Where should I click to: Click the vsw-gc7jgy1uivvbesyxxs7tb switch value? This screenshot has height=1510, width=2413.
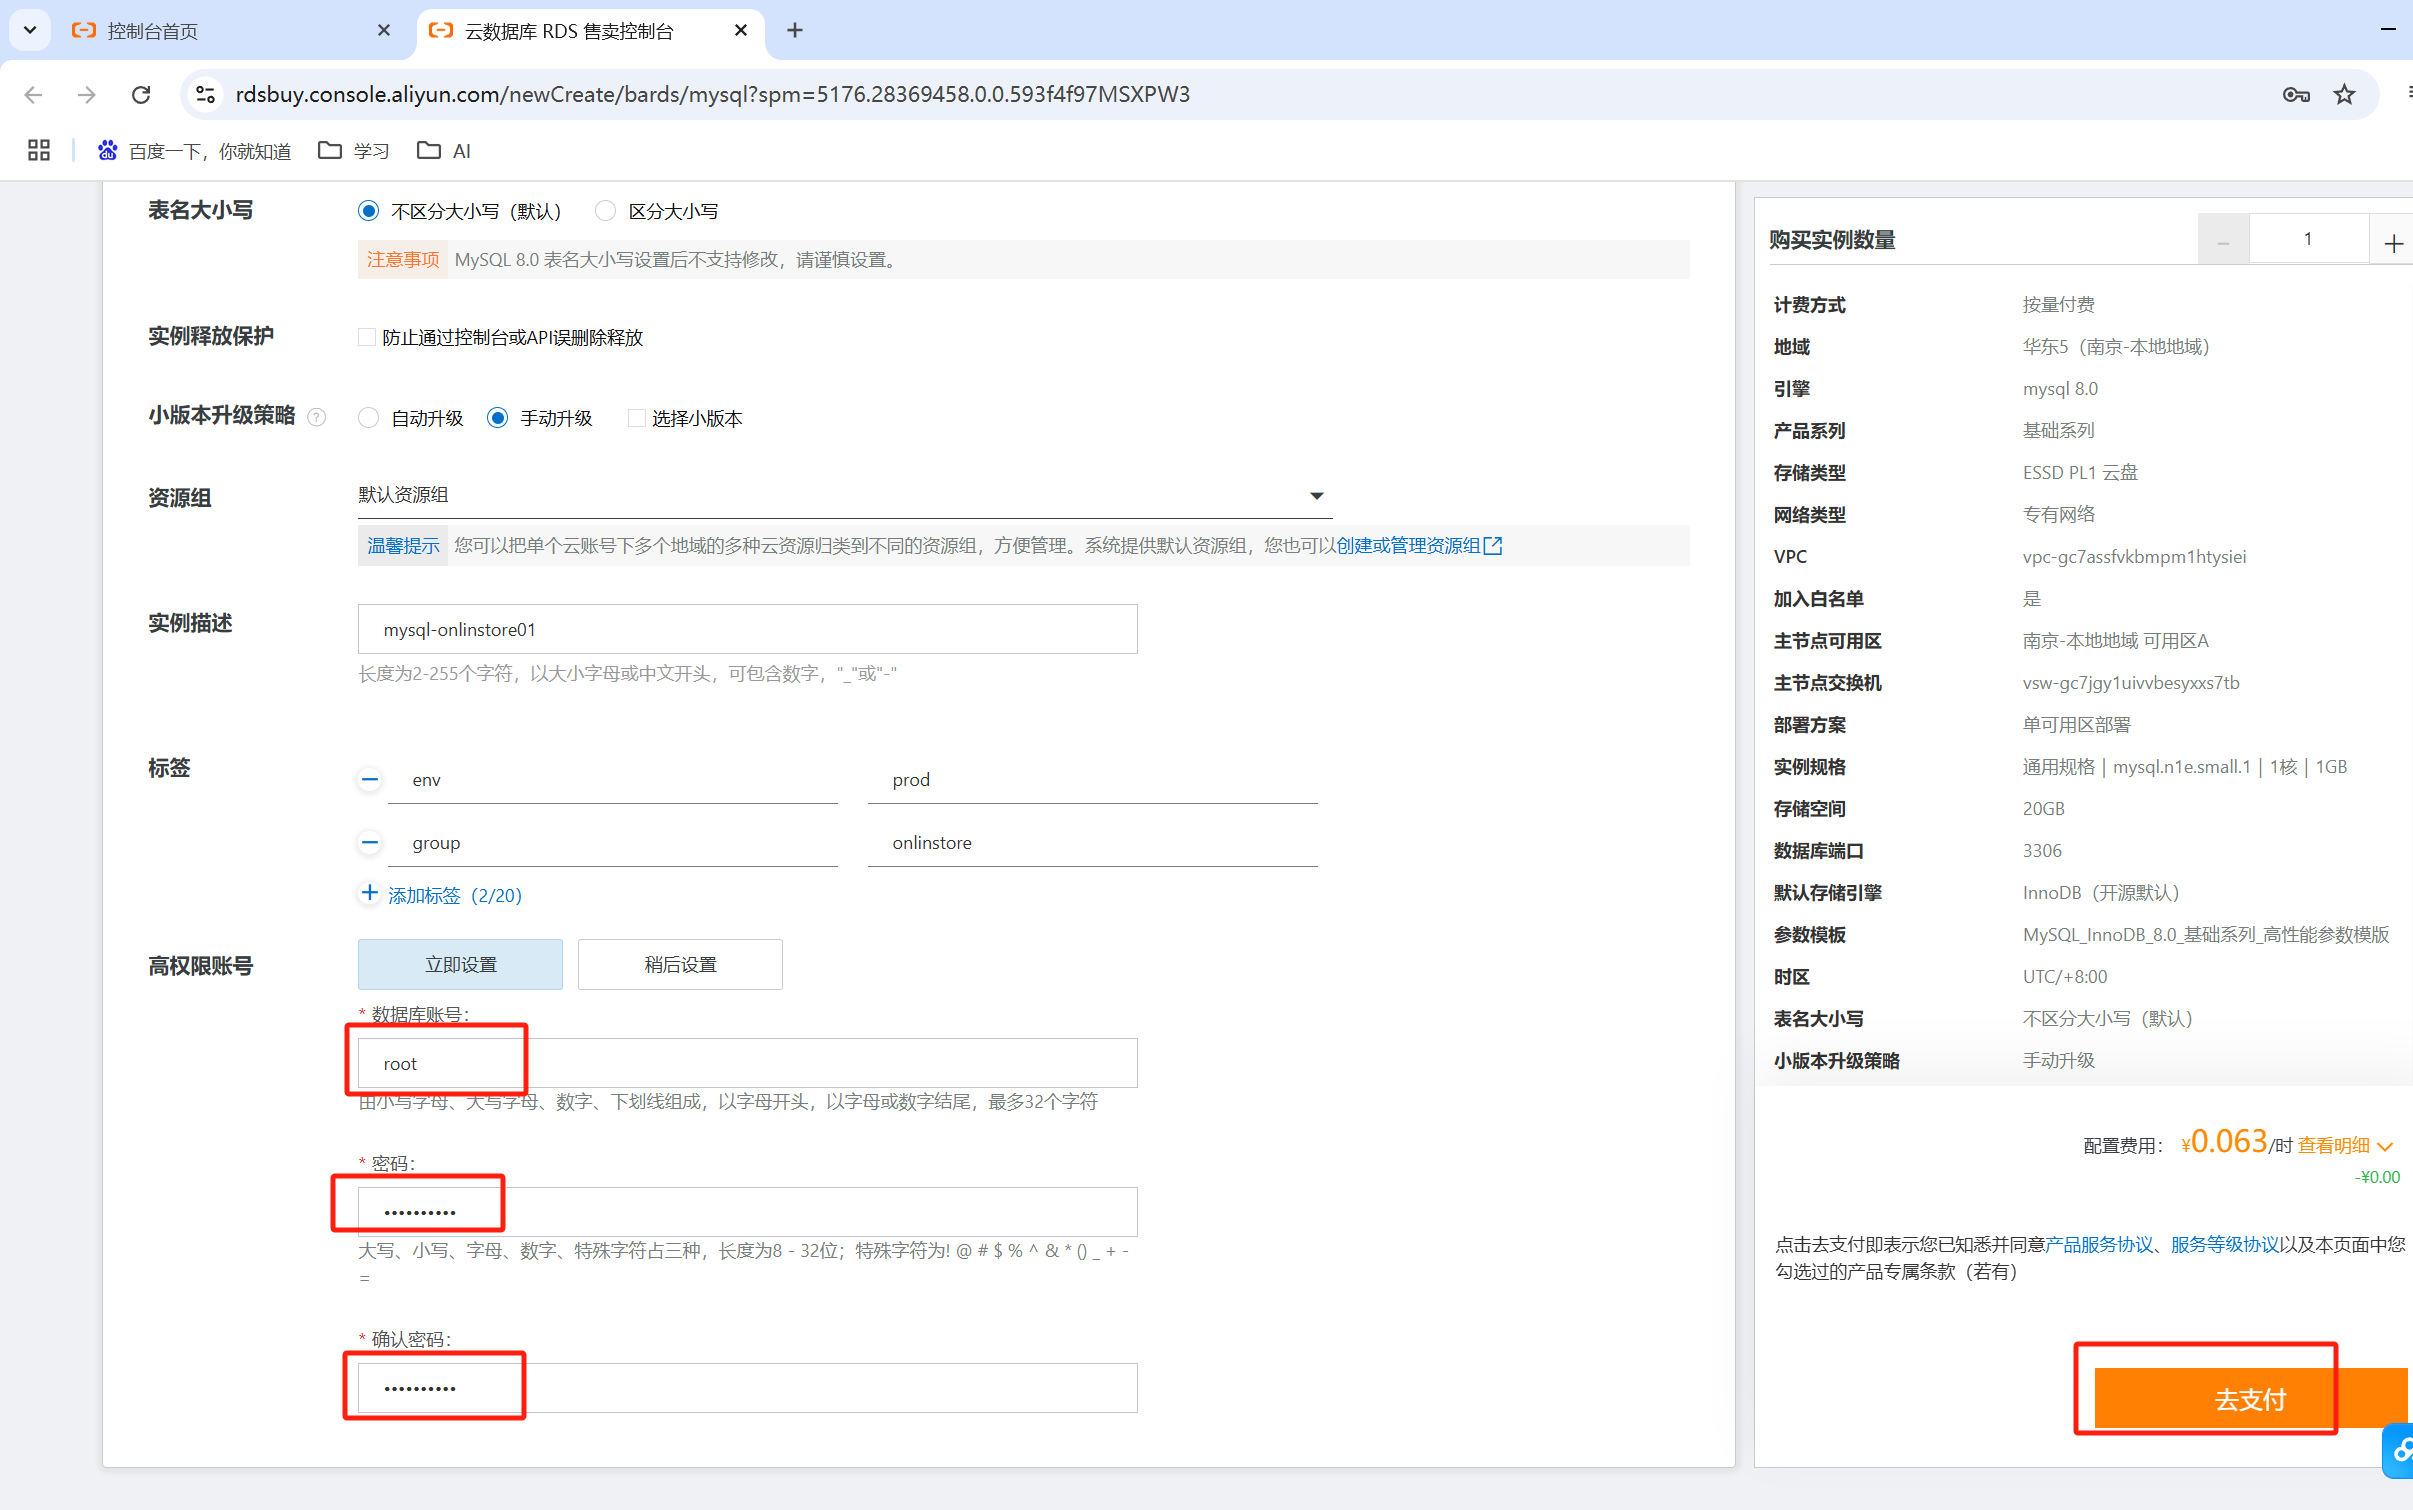(x=2131, y=682)
